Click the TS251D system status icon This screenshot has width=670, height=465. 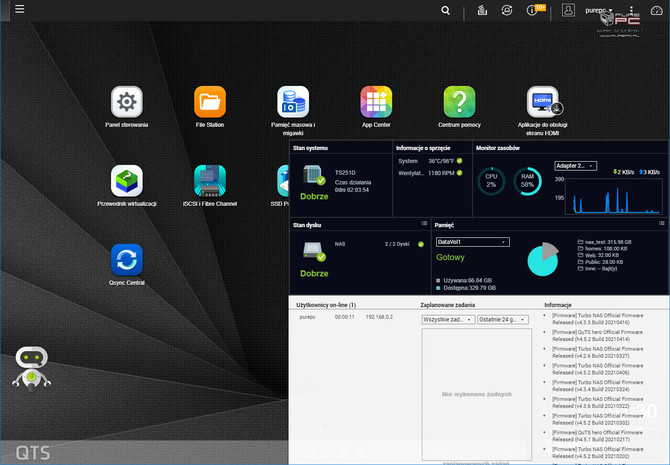pos(314,175)
